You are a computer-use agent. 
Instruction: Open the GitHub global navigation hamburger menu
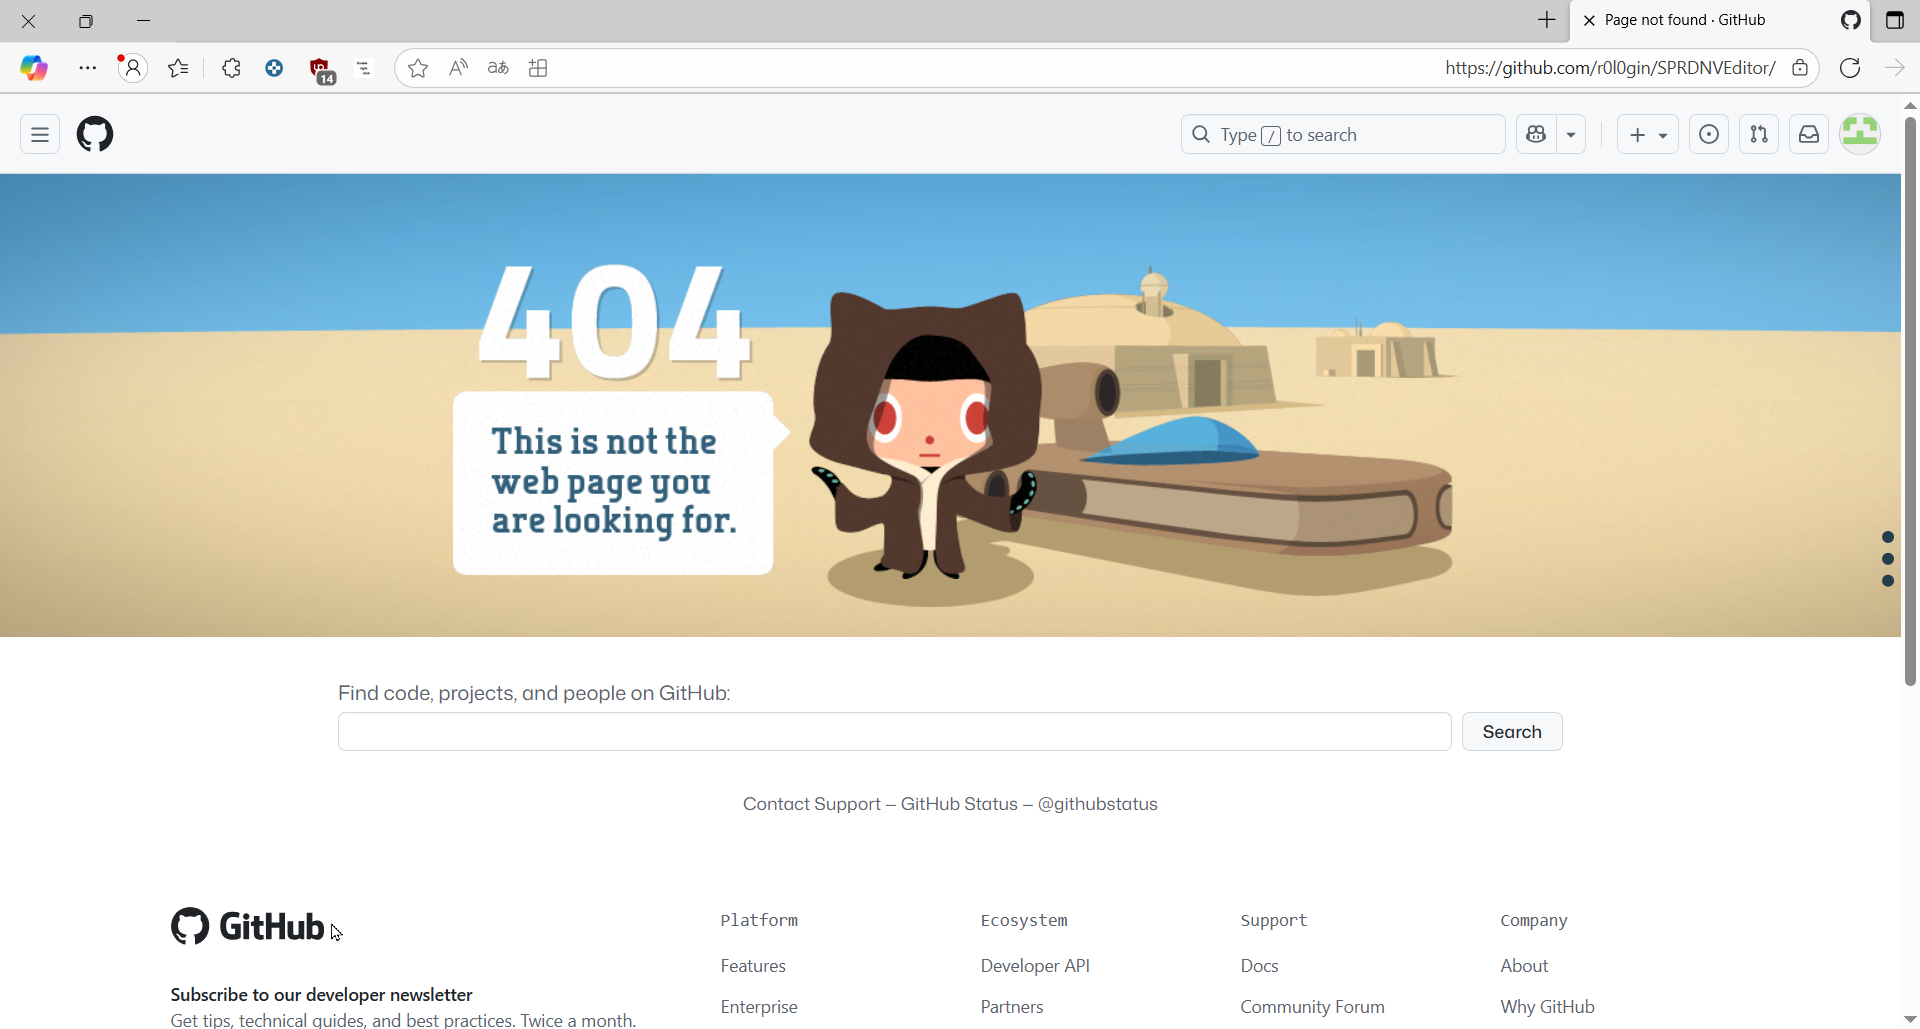(40, 135)
